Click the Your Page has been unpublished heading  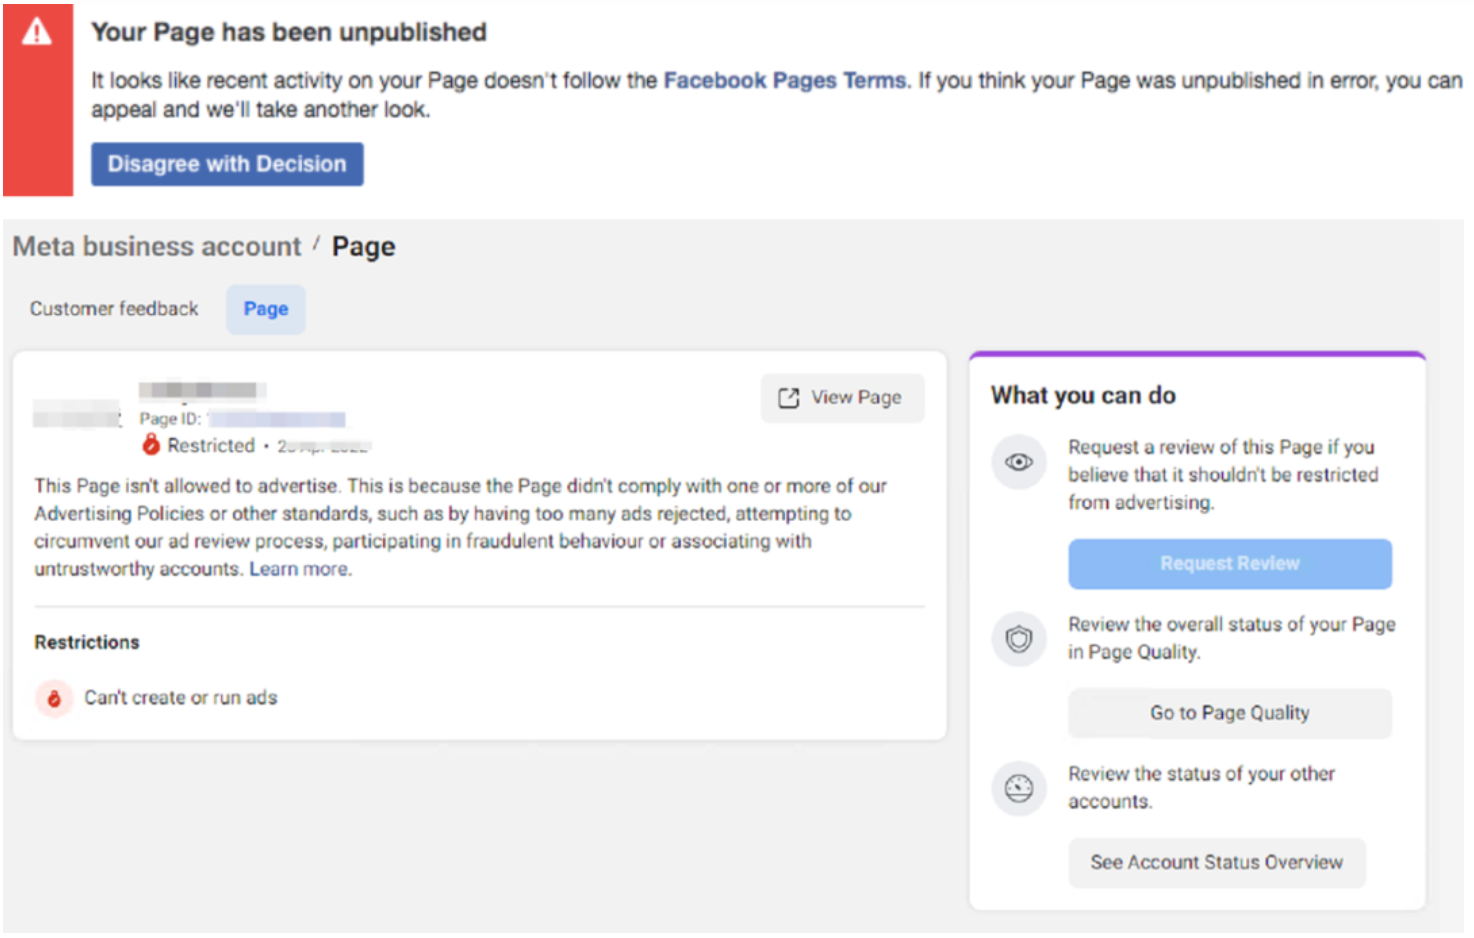pyautogui.click(x=289, y=32)
